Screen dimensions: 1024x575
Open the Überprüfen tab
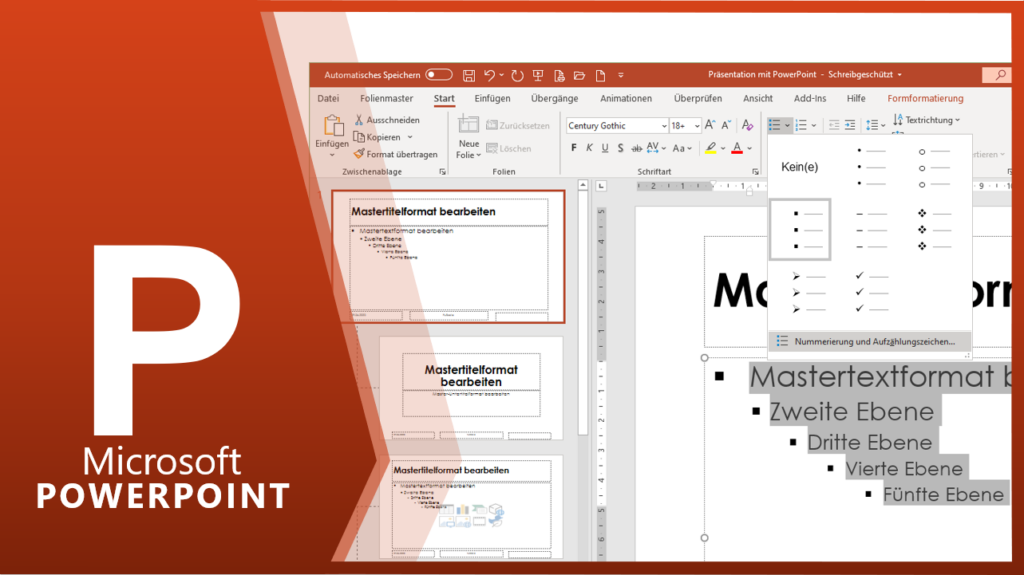point(697,99)
